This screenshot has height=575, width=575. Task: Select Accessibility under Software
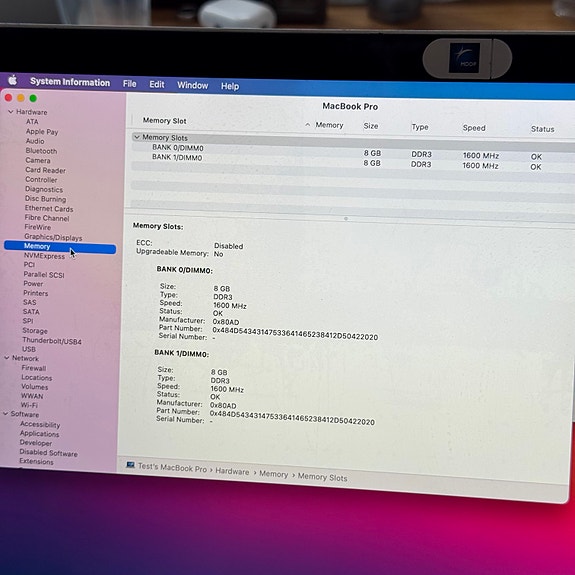click(40, 424)
